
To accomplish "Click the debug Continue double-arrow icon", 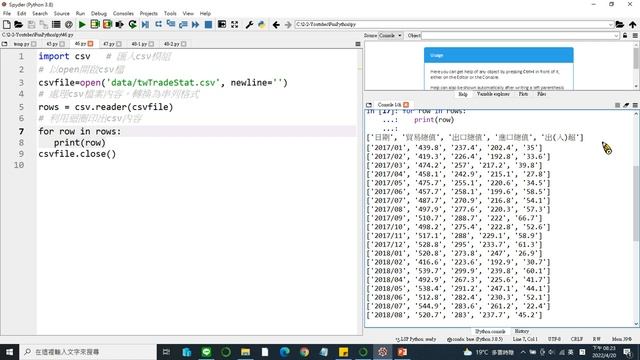I will coord(196,24).
